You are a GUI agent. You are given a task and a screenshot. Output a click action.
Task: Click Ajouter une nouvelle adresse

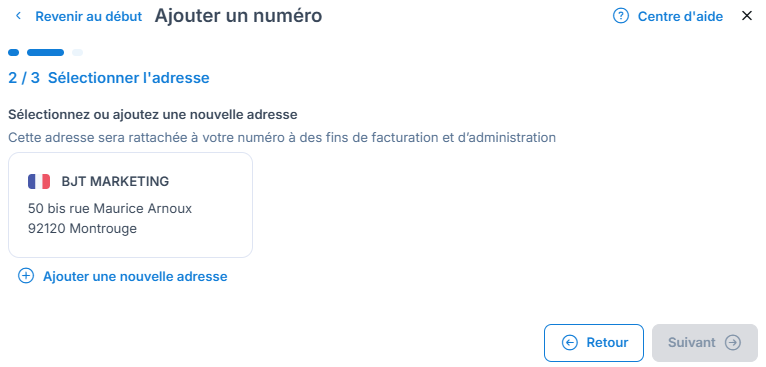(135, 277)
